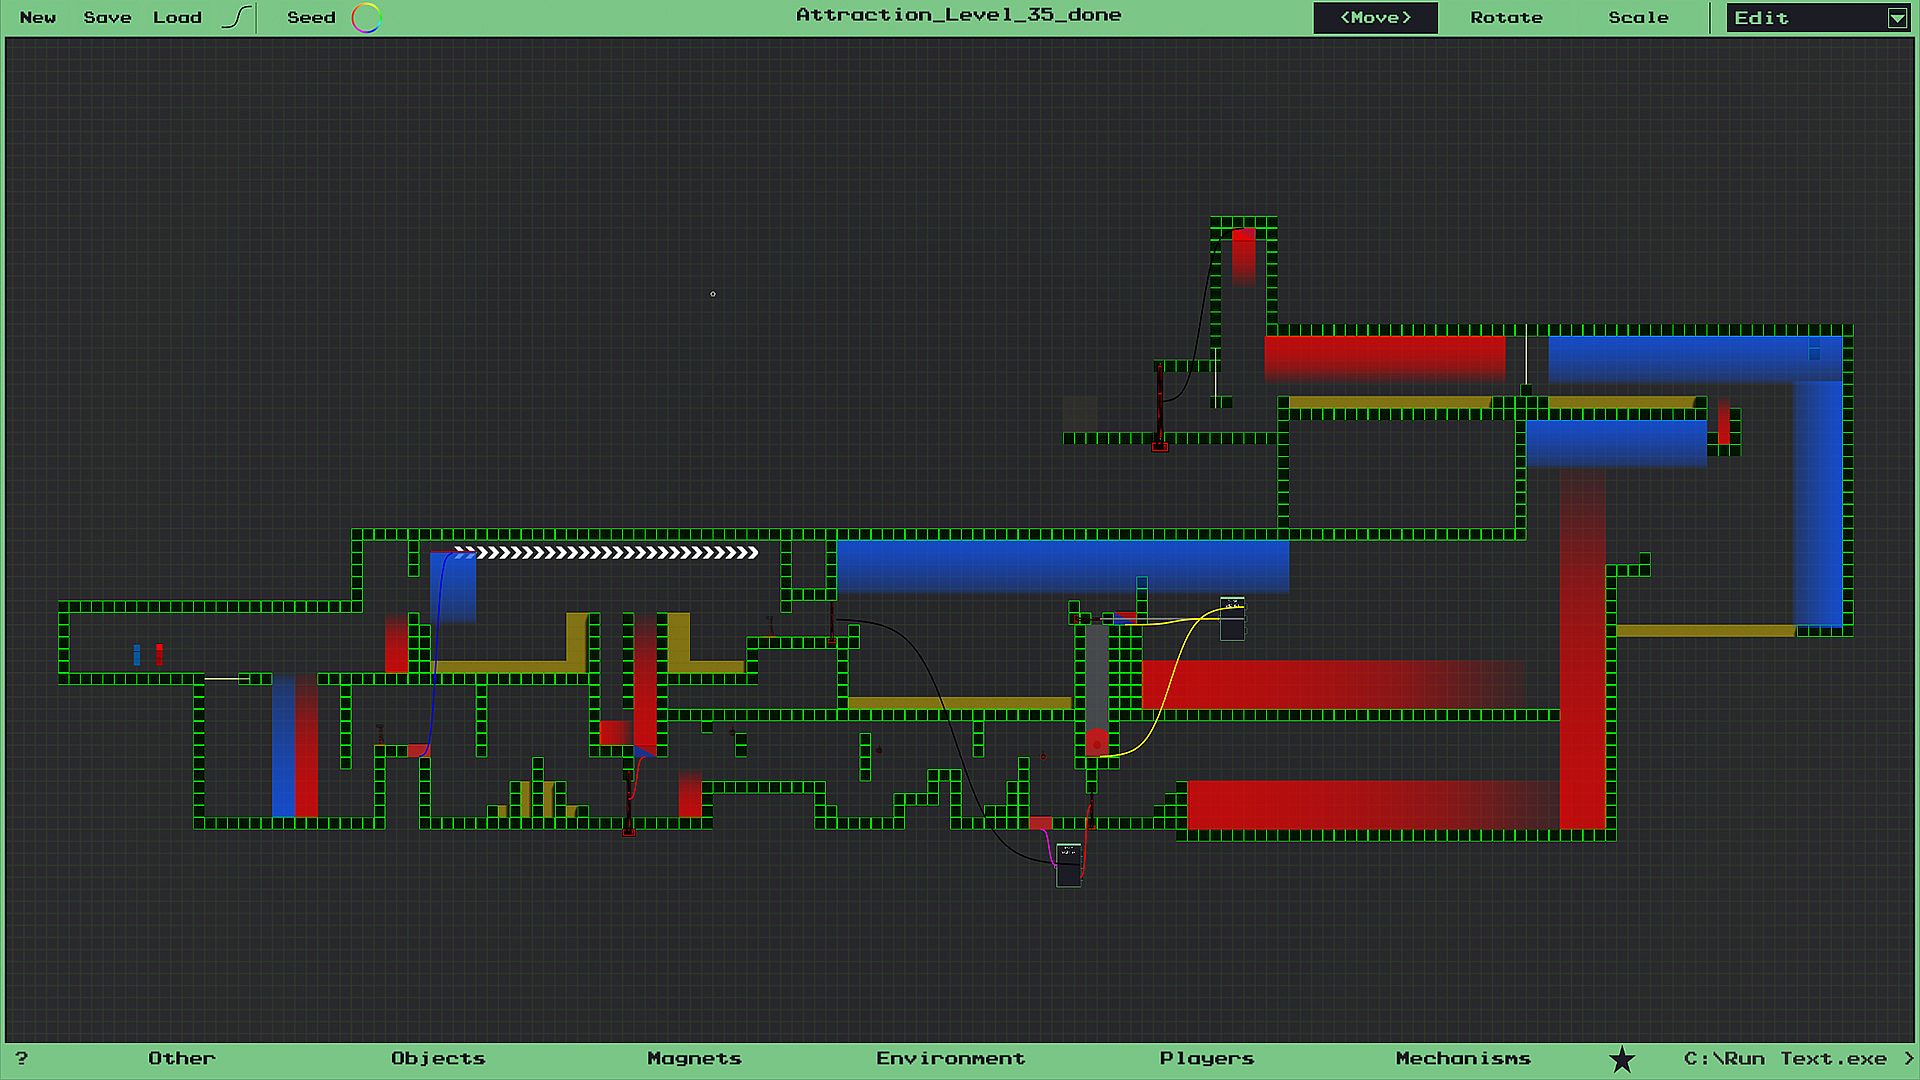
Task: Select the logic node box near yellow wire
Action: pos(1232,619)
